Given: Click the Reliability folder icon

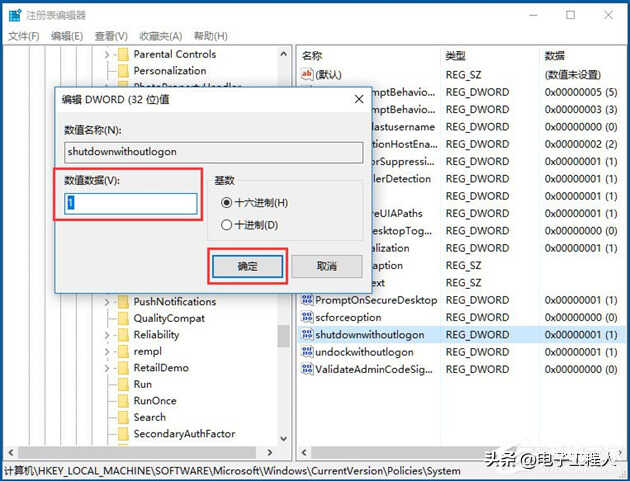Looking at the screenshot, I should coord(123,334).
